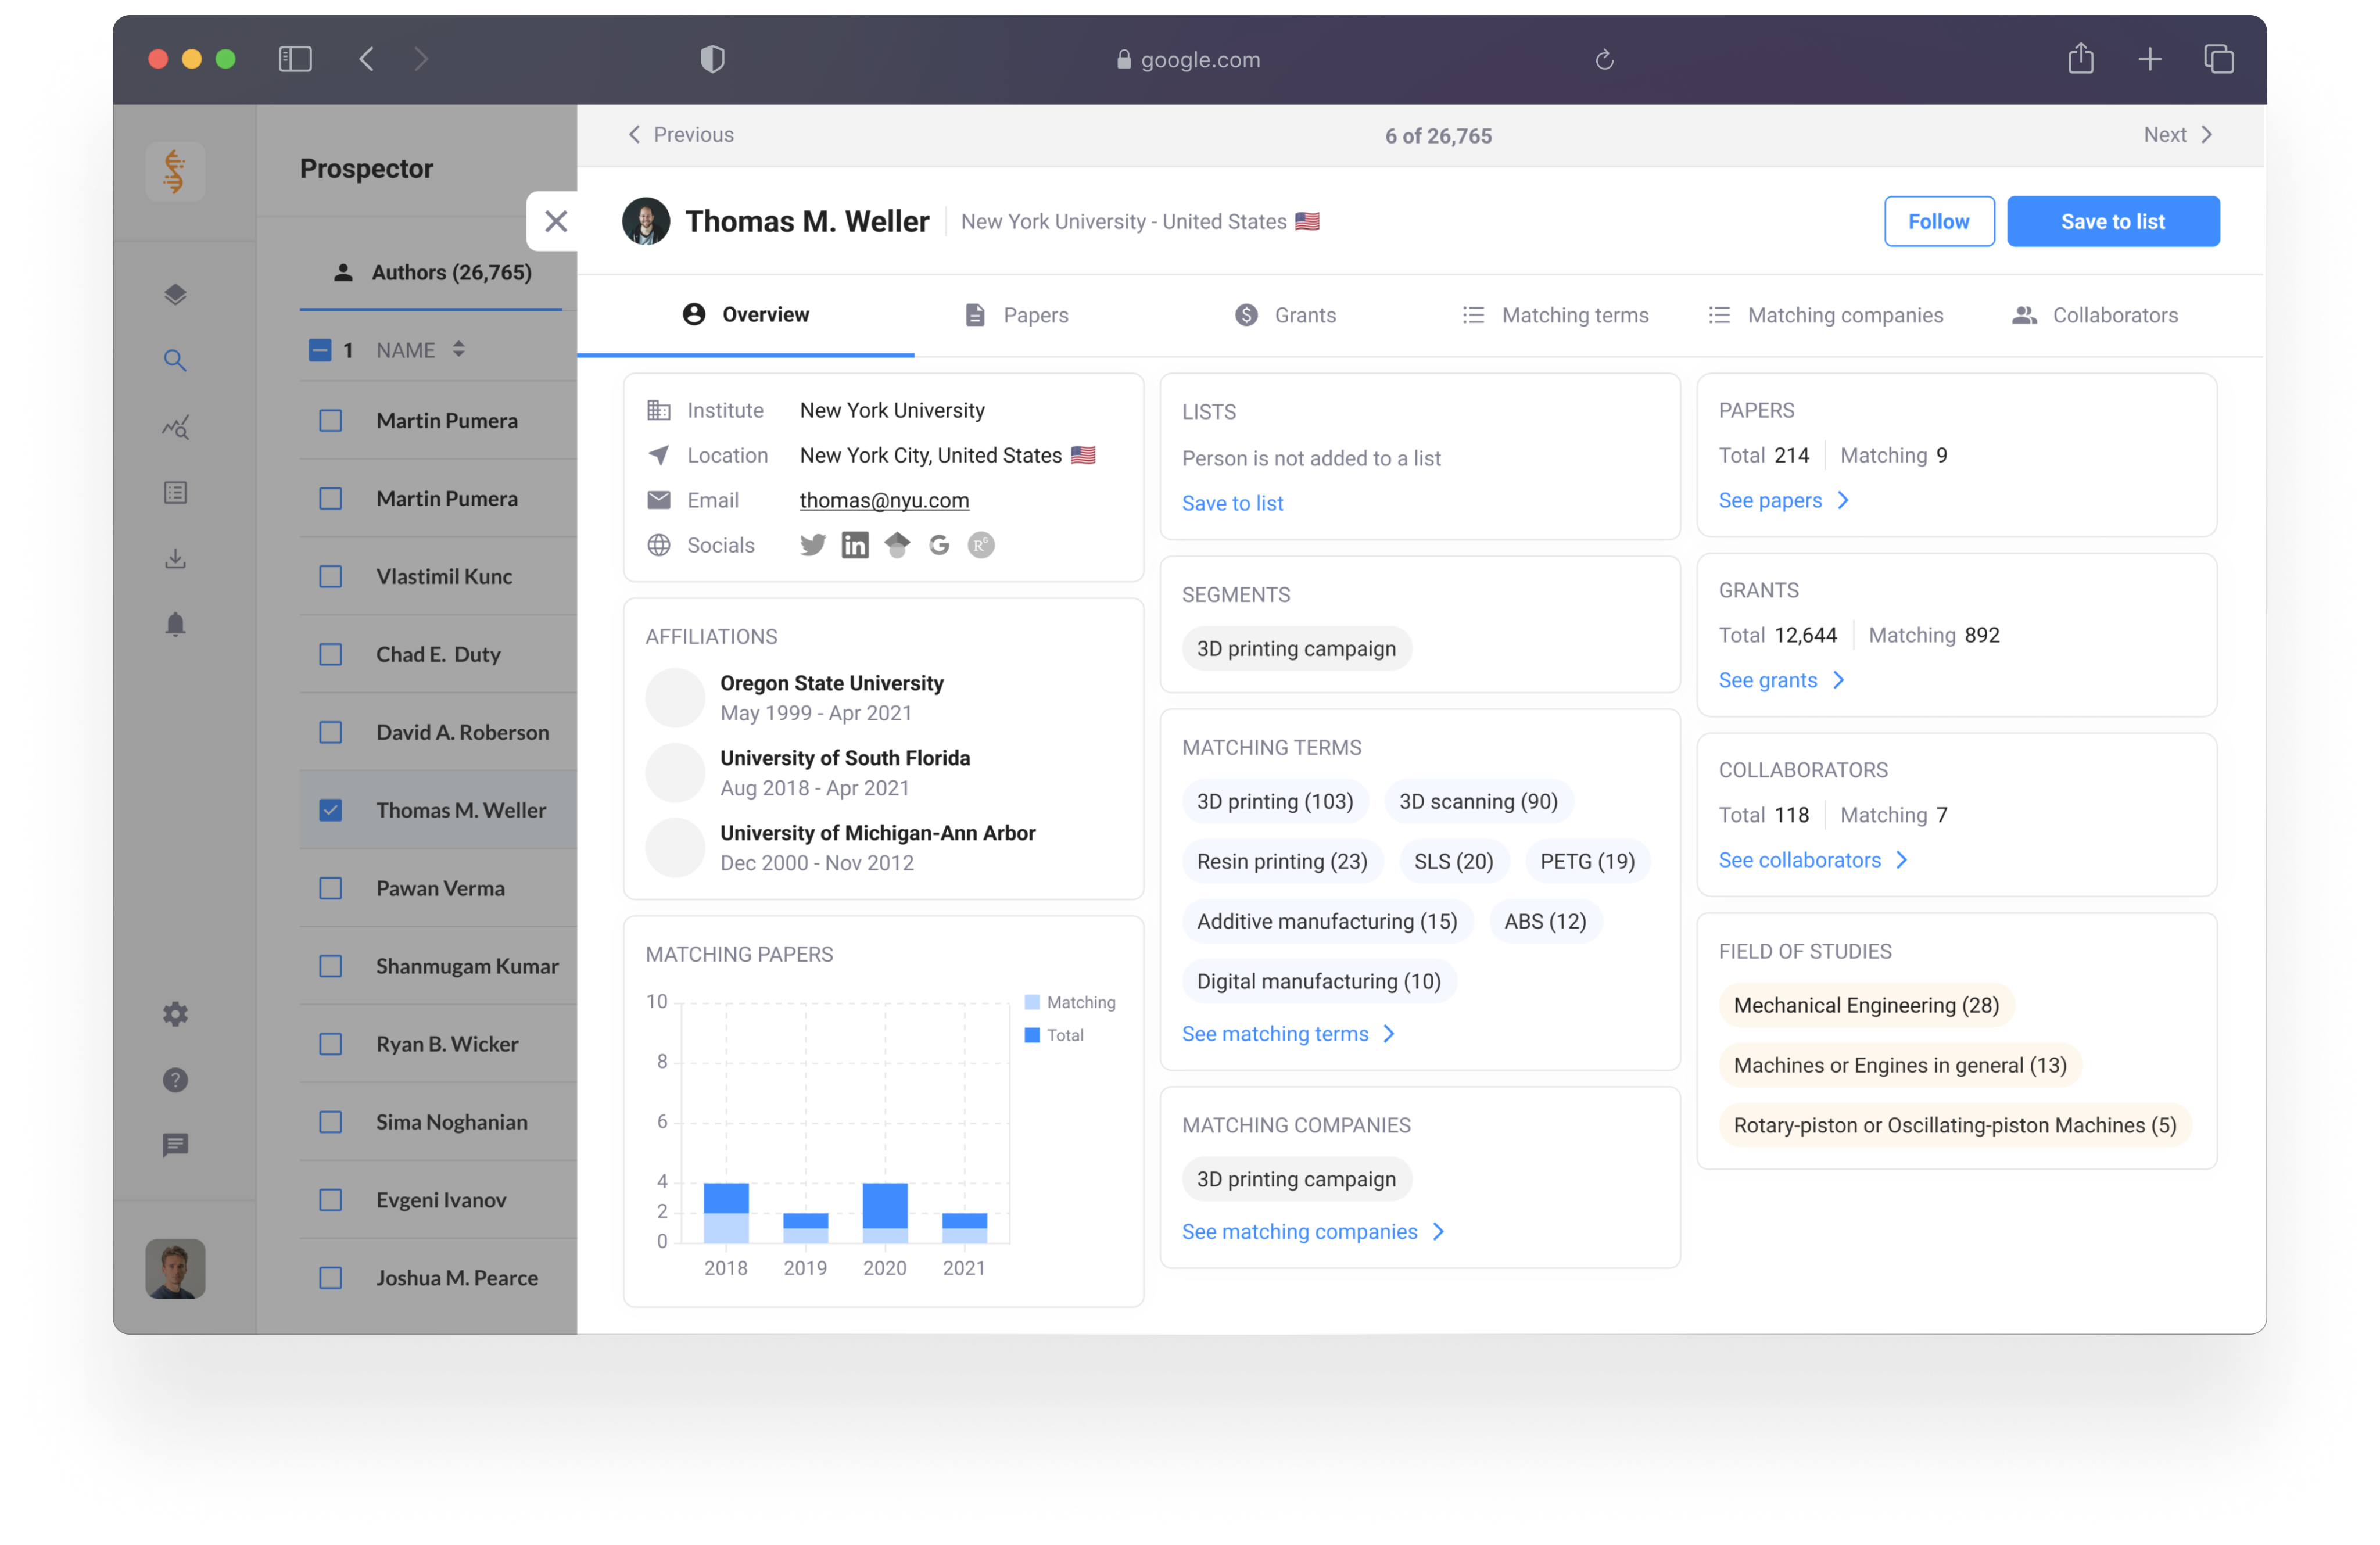Viewport: 2380px width, 1545px height.
Task: Open Twitter social profile icon
Action: coord(812,545)
